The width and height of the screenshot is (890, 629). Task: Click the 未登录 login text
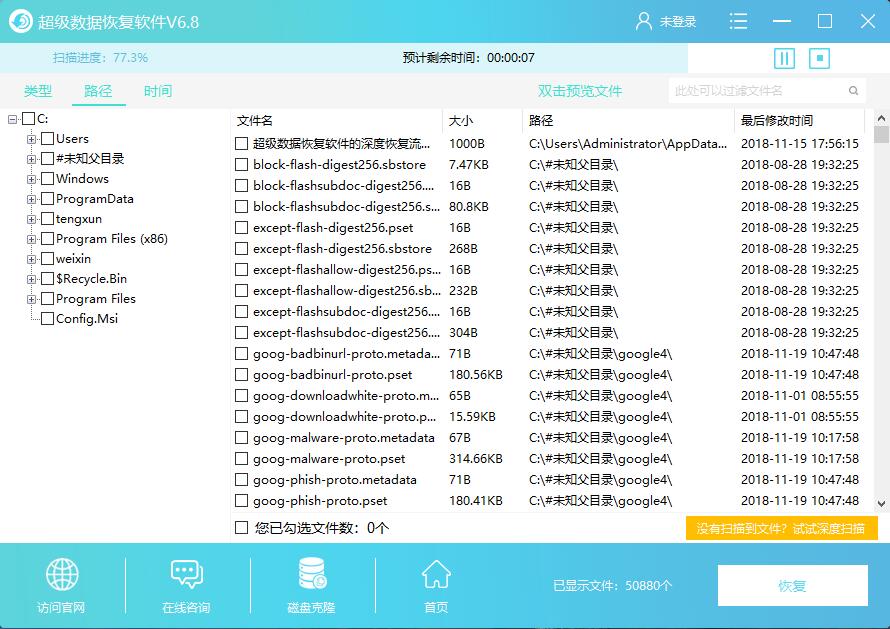[678, 22]
